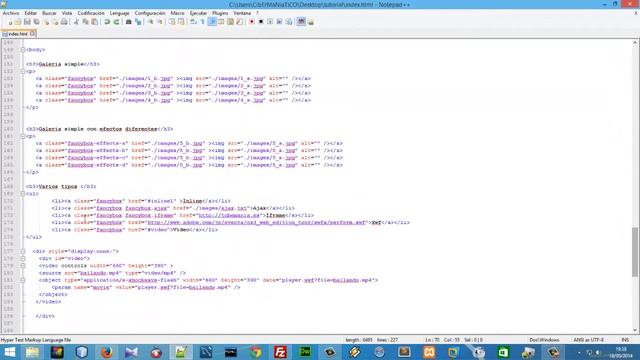The image size is (640, 360).
Task: Cut selection with the scissors icon
Action: 76,22
